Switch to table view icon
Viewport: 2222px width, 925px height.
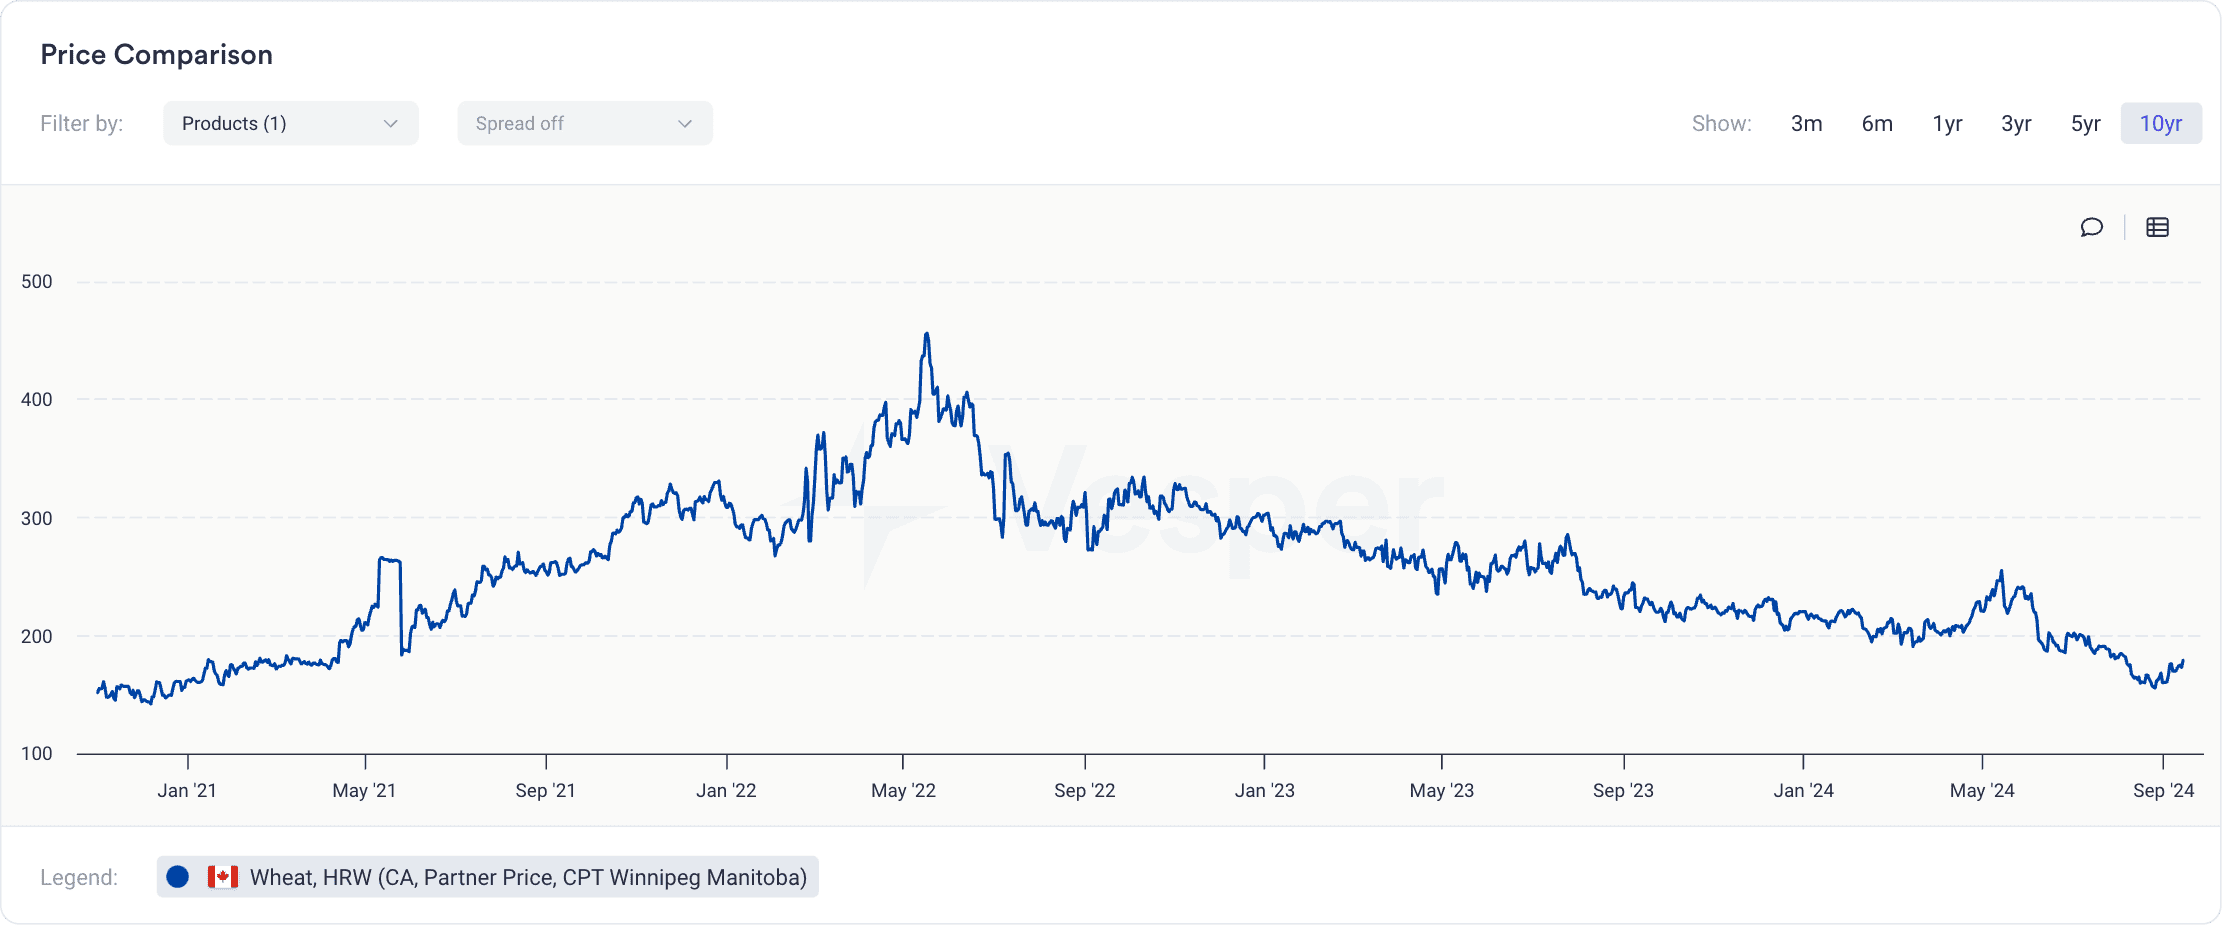click(x=2157, y=227)
